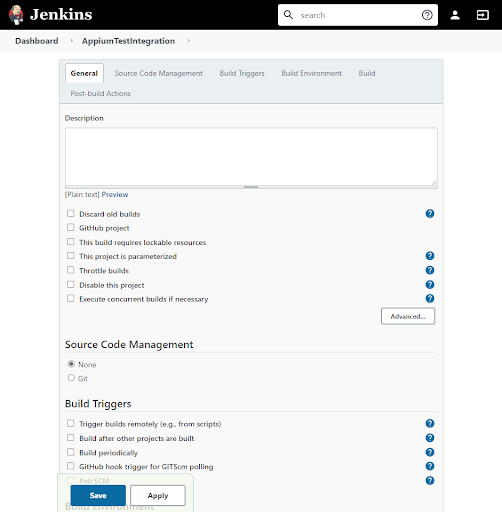502x512 pixels.
Task: Click the Preview description link
Action: pyautogui.click(x=115, y=194)
